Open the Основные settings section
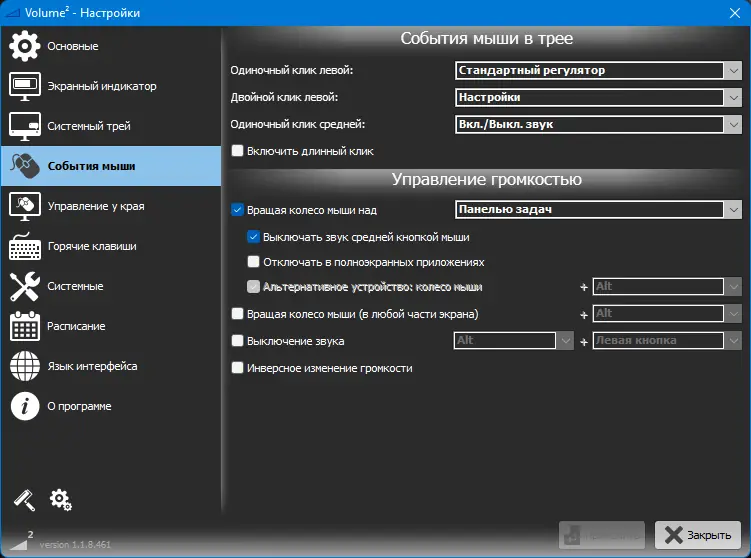Image resolution: width=751 pixels, height=558 pixels. [111, 46]
